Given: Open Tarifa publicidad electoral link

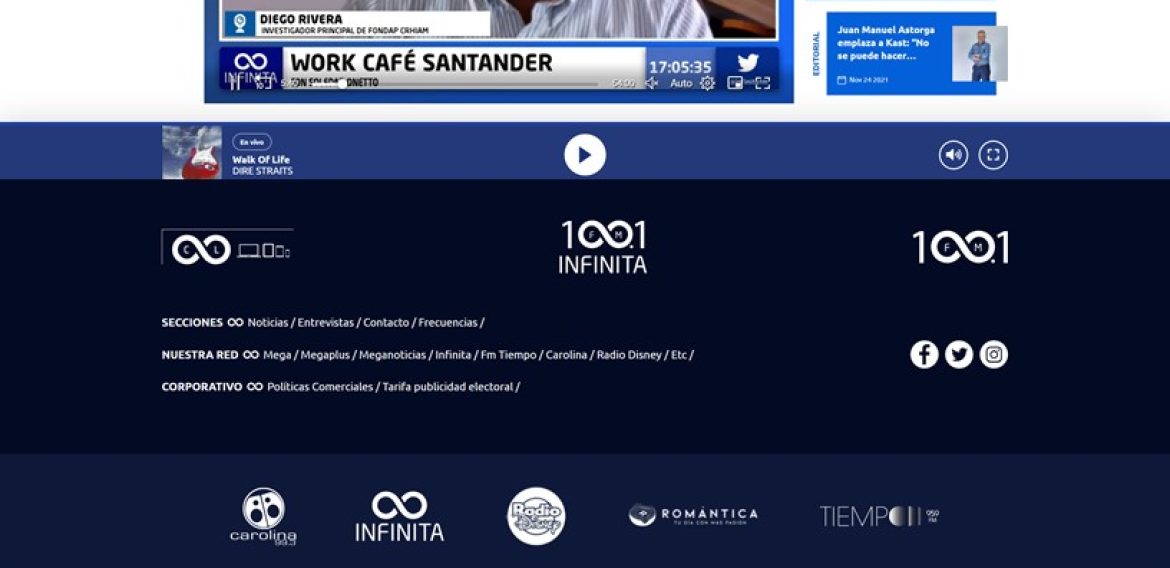Looking at the screenshot, I should (x=448, y=387).
